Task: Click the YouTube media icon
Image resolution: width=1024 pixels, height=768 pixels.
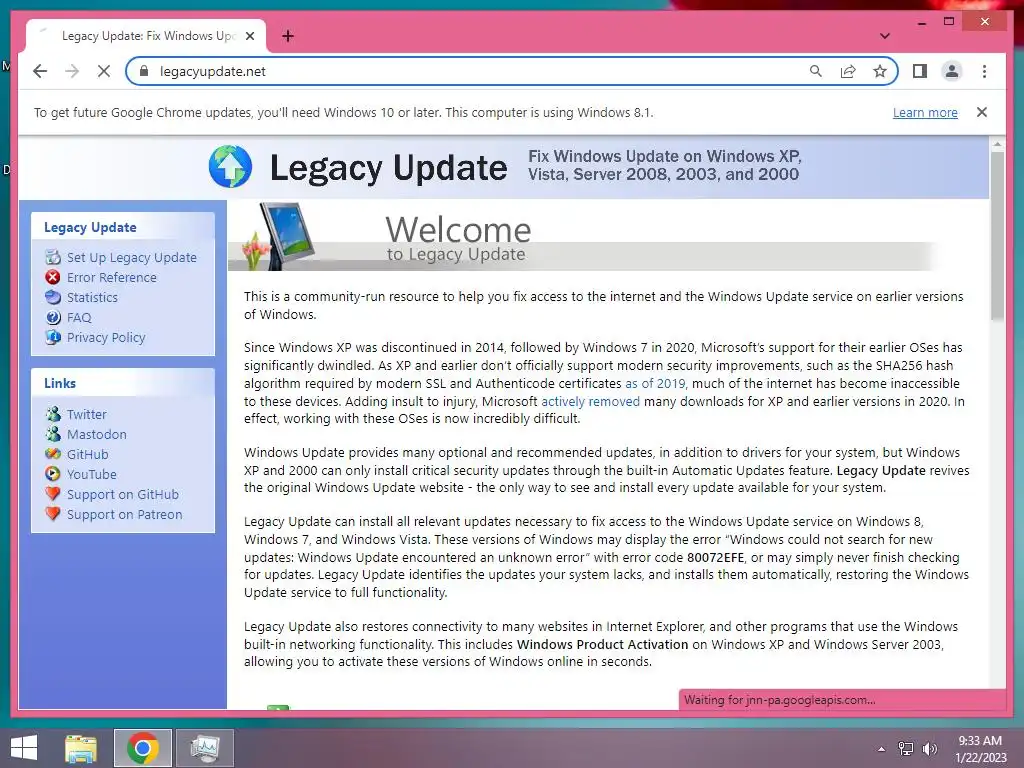Action: click(53, 474)
